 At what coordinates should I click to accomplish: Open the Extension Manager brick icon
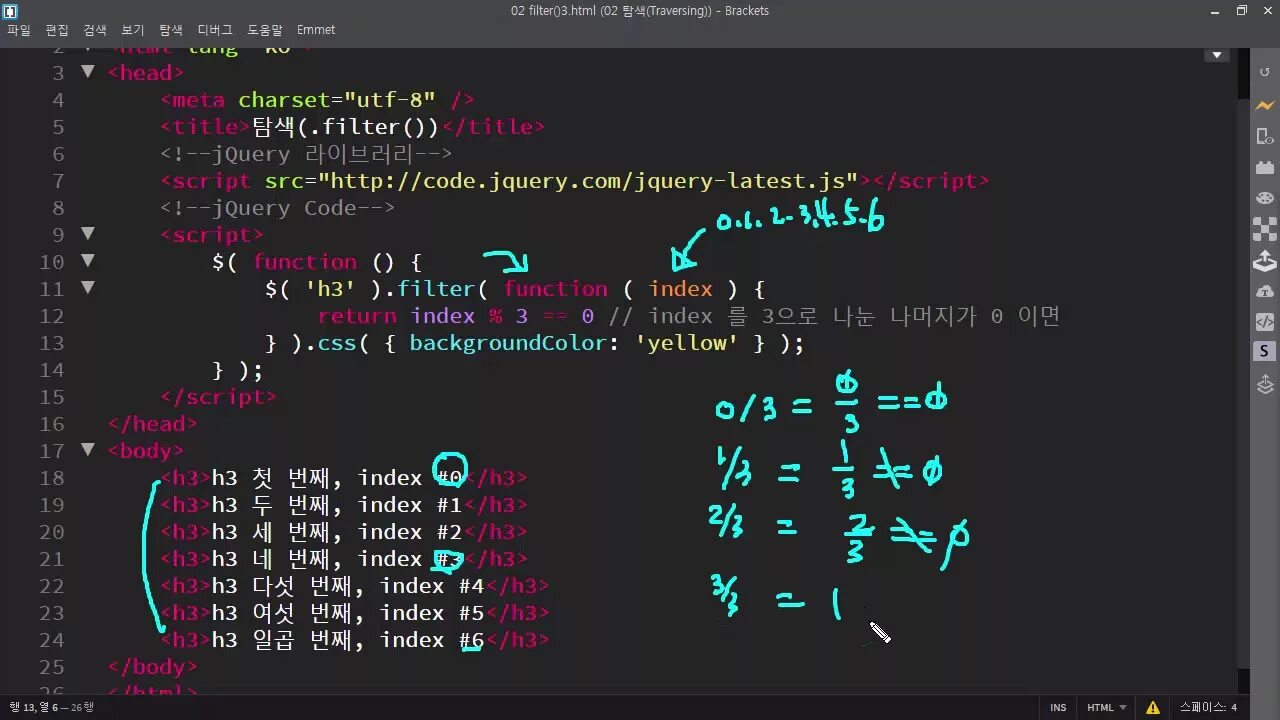[1265, 167]
